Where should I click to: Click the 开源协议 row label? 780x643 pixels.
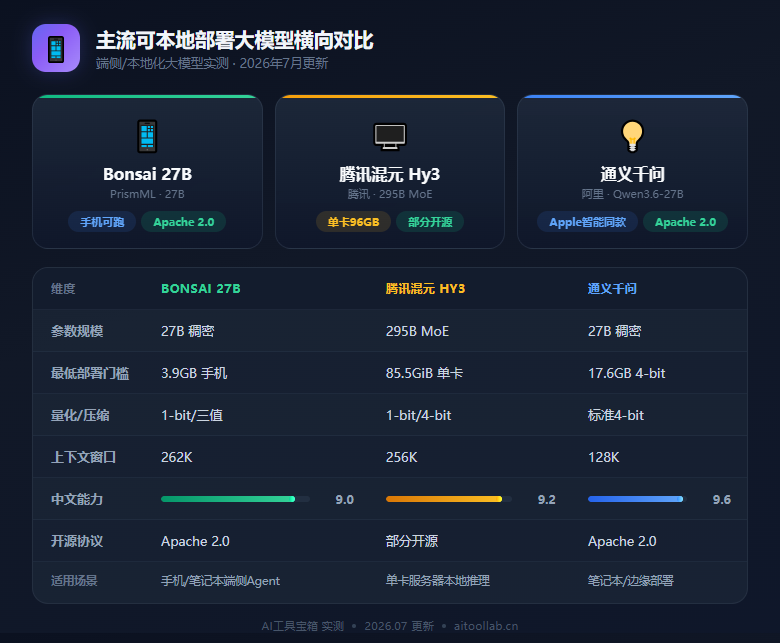tap(77, 541)
